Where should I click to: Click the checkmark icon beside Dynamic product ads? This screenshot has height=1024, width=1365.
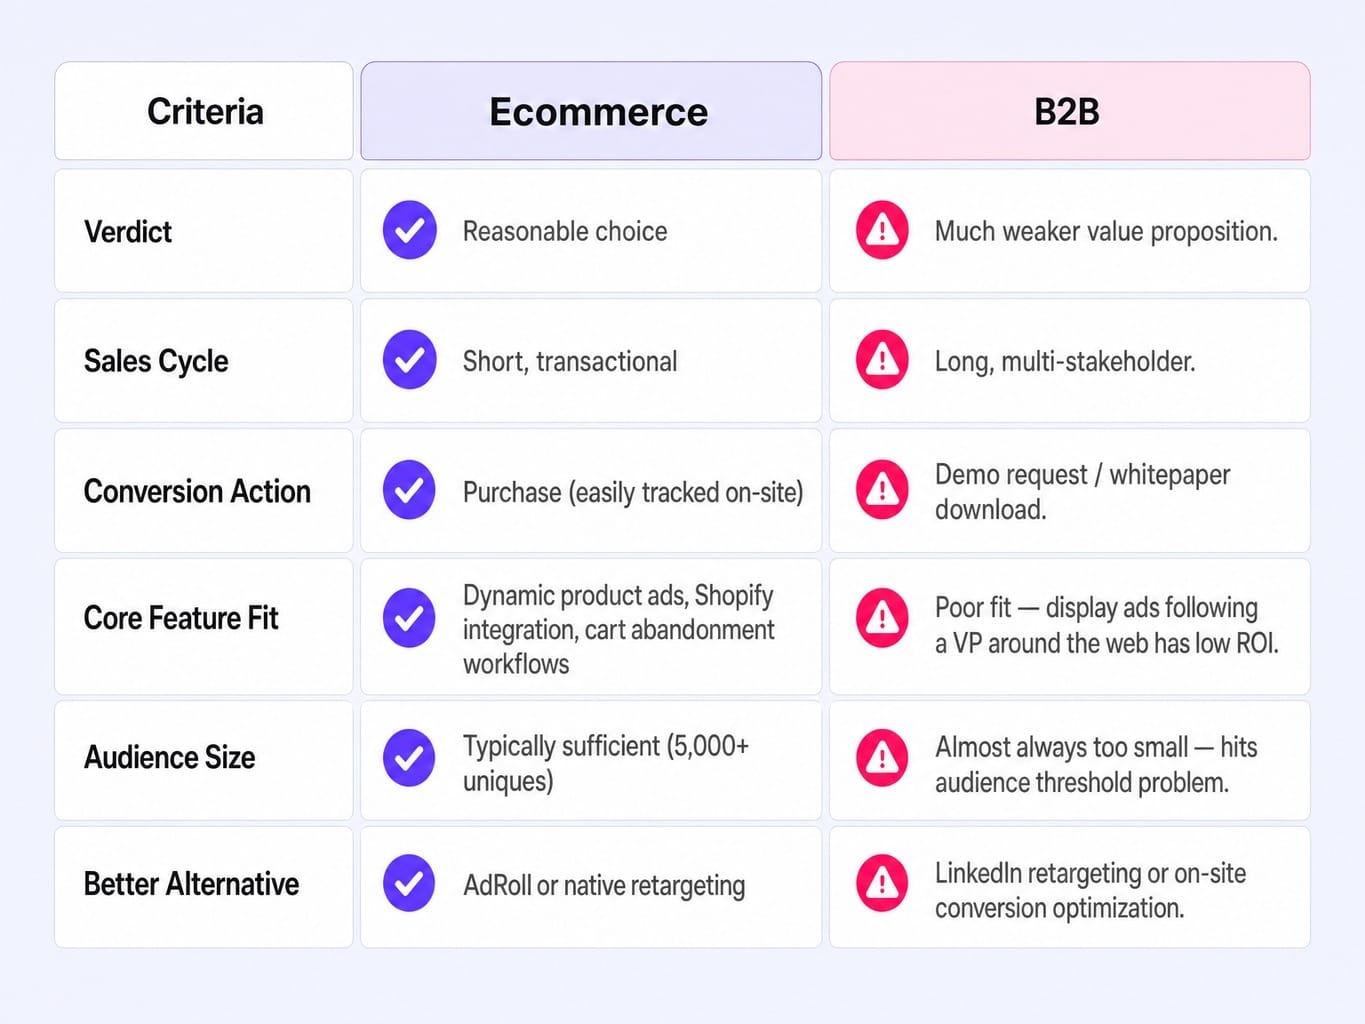click(409, 618)
